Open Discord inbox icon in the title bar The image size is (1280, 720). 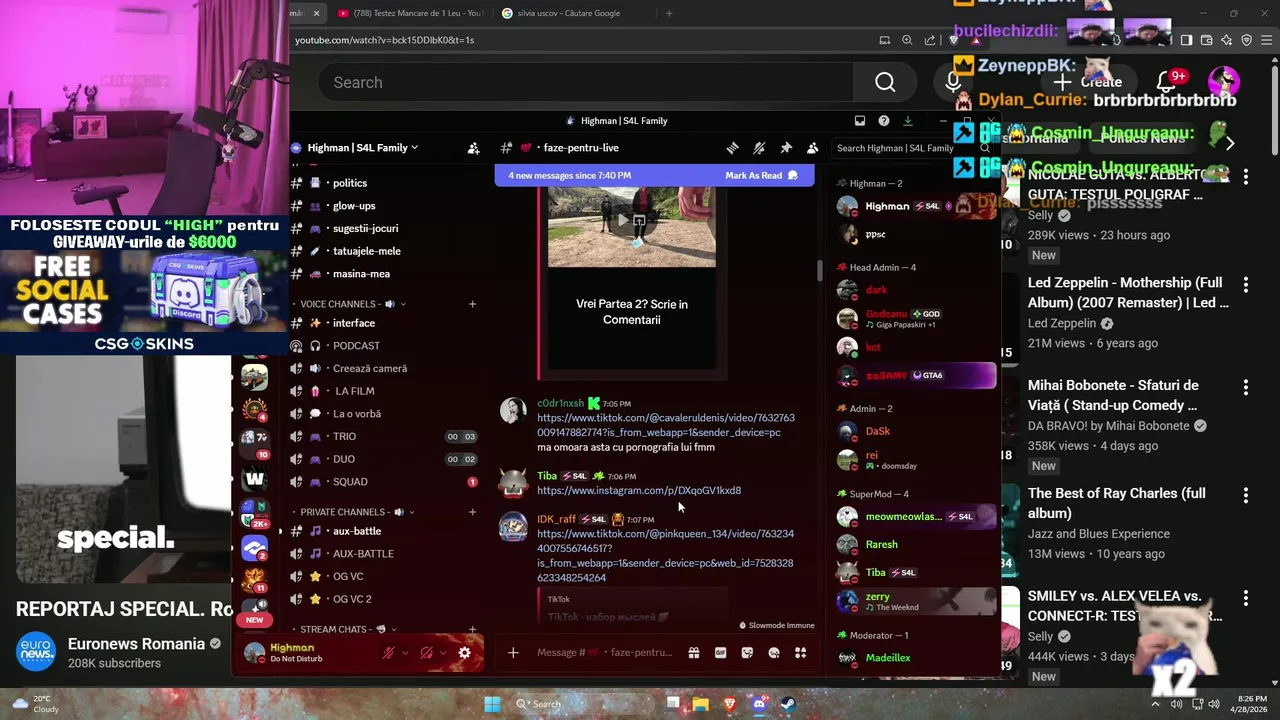click(x=859, y=121)
